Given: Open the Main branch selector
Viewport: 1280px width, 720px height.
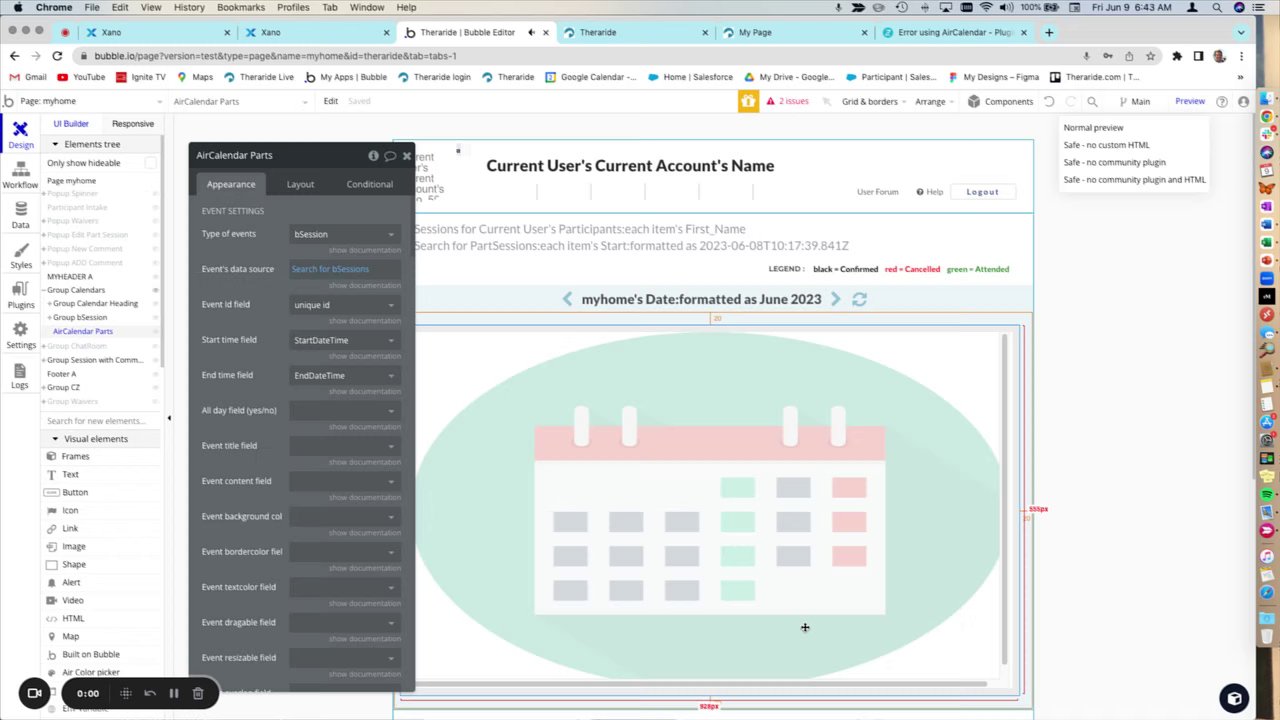Looking at the screenshot, I should coord(1134,101).
